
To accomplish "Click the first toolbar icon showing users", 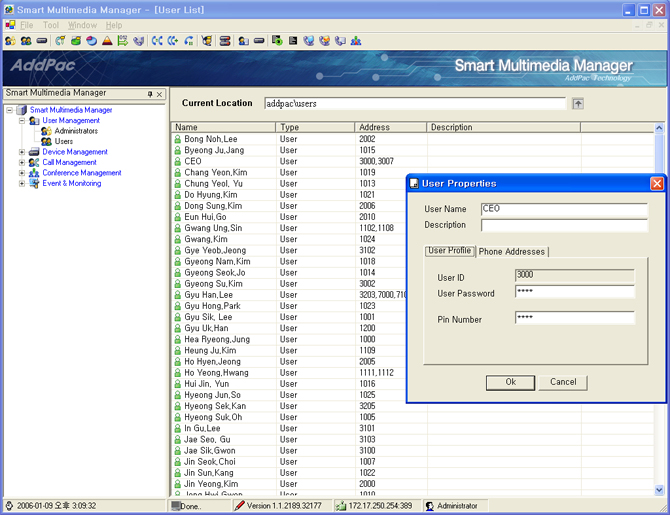I will [x=10, y=41].
